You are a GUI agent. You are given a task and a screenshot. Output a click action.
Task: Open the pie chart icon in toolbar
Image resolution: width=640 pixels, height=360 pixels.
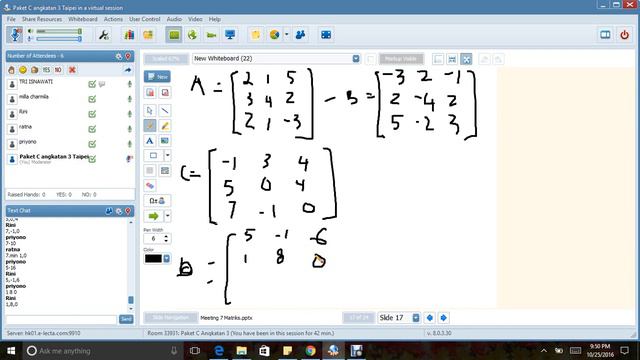[x=274, y=35]
